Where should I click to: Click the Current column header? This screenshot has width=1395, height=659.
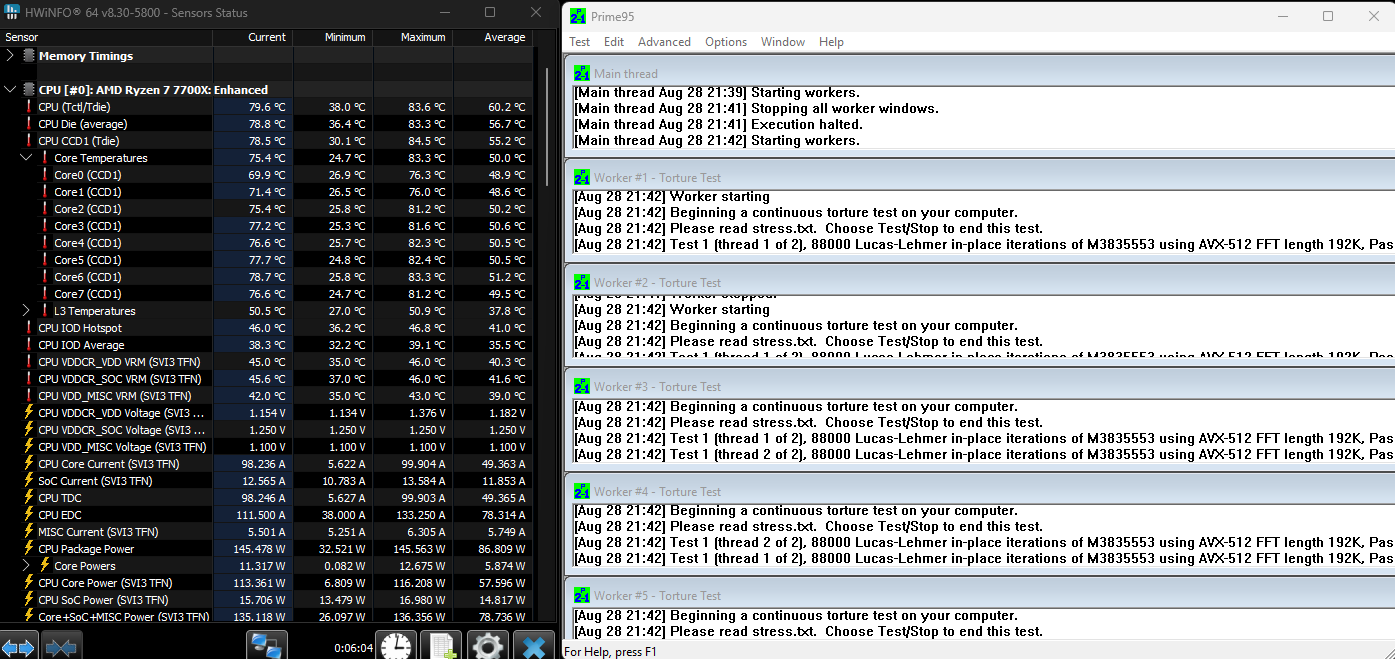pyautogui.click(x=253, y=37)
